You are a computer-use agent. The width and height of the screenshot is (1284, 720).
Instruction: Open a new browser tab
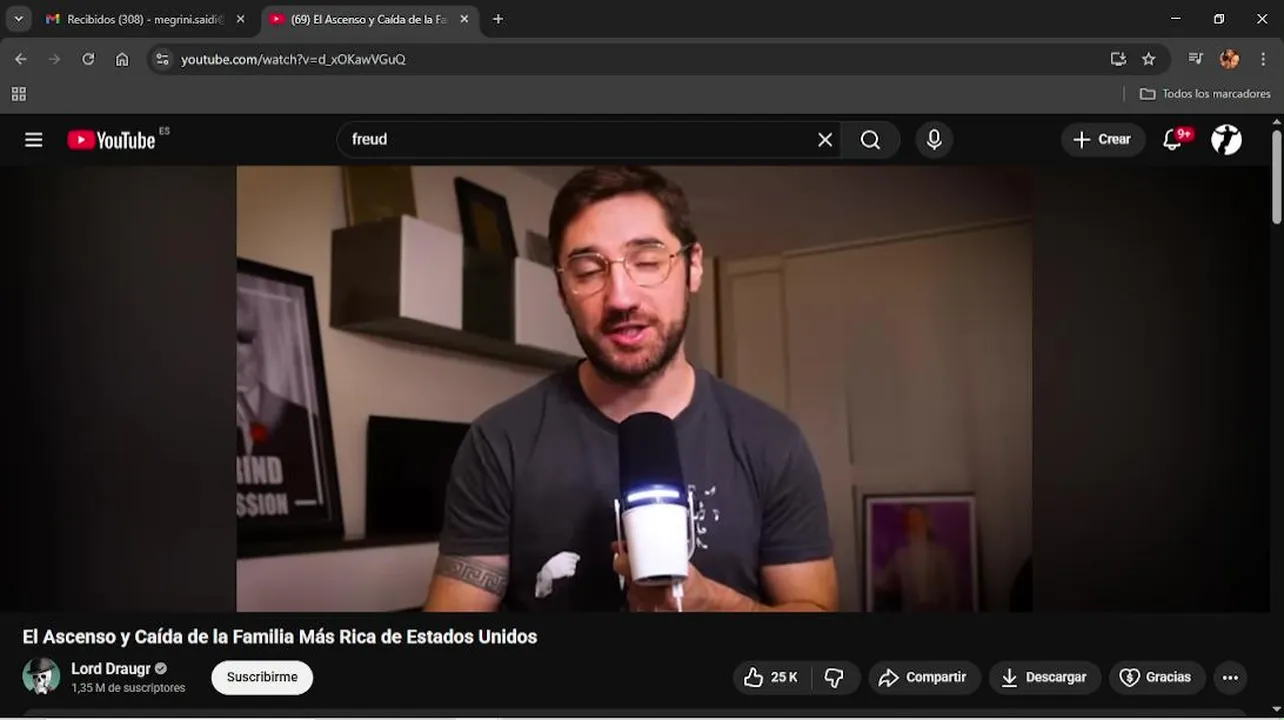coord(498,19)
